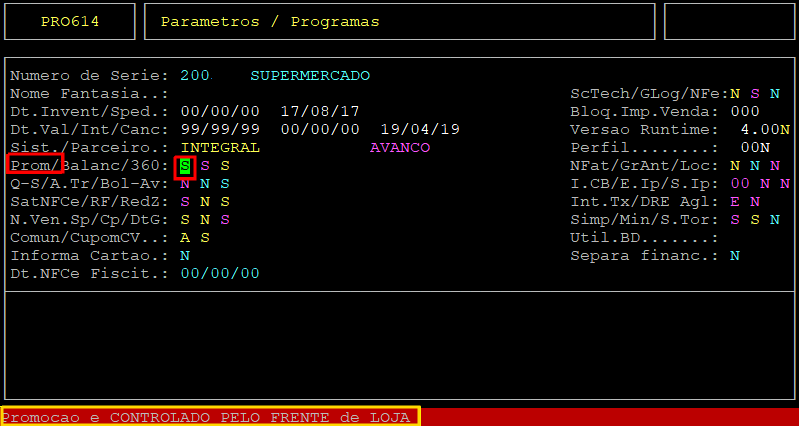799x426 pixels.
Task: Click the Dt.NFCe Fiscit. date 00/00/00
Action: tap(220, 274)
